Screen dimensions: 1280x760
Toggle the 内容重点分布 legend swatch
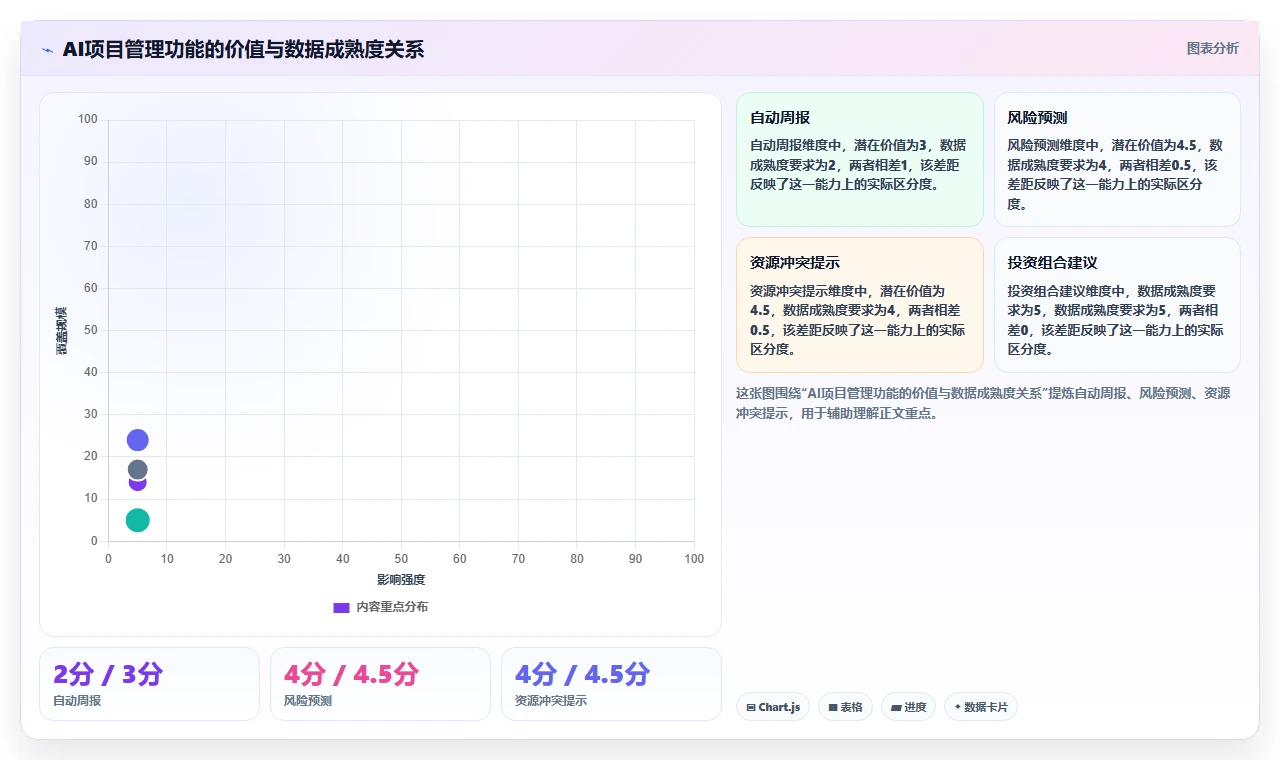click(341, 607)
